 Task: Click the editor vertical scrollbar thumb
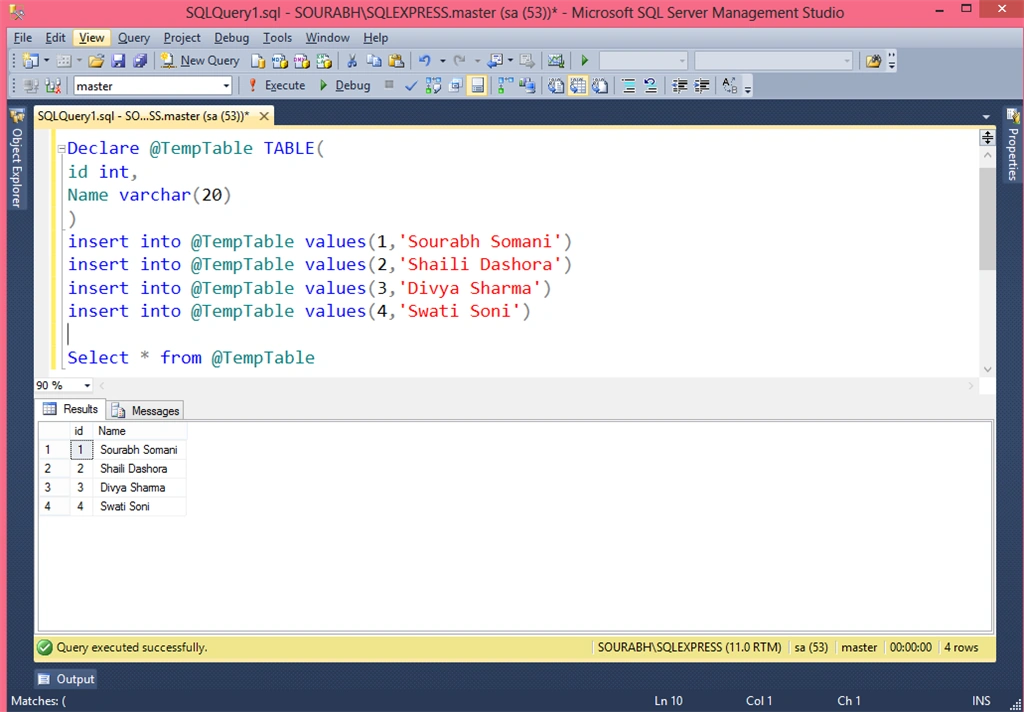tap(987, 218)
